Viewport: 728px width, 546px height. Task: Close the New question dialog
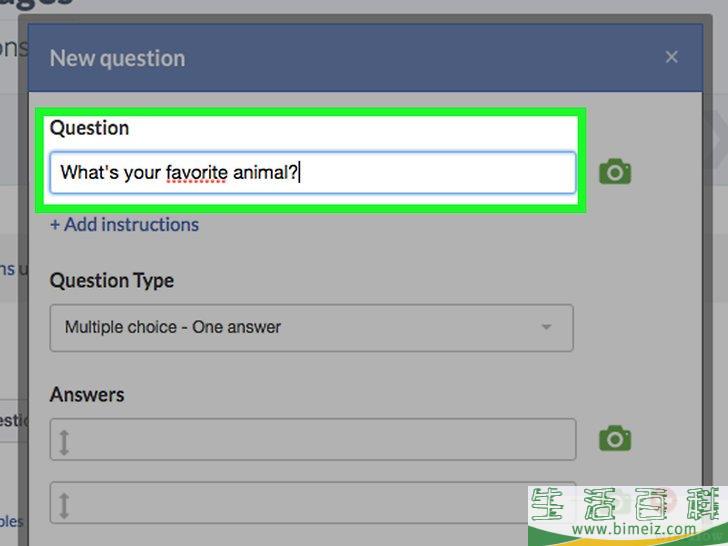coord(671,57)
